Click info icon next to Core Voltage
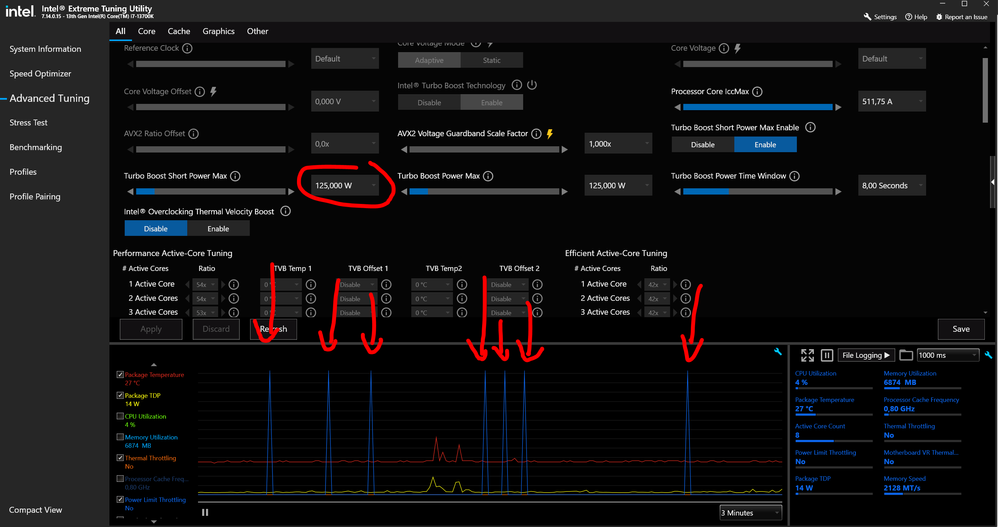 (724, 48)
